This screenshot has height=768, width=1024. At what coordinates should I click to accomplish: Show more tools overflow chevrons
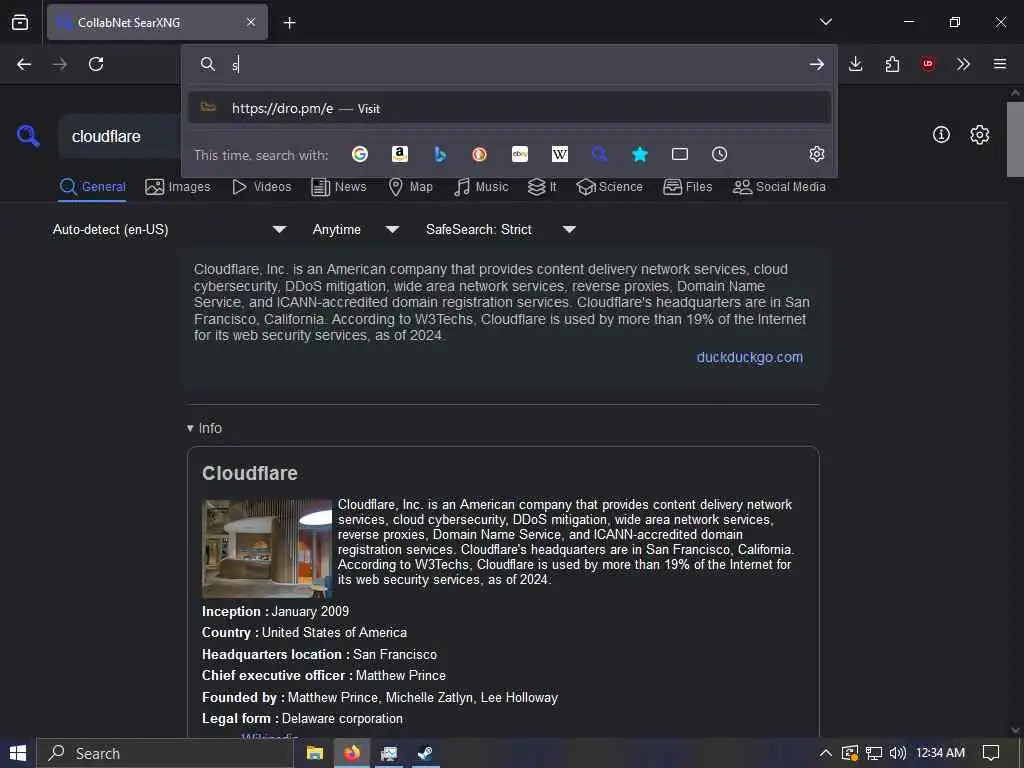point(963,64)
